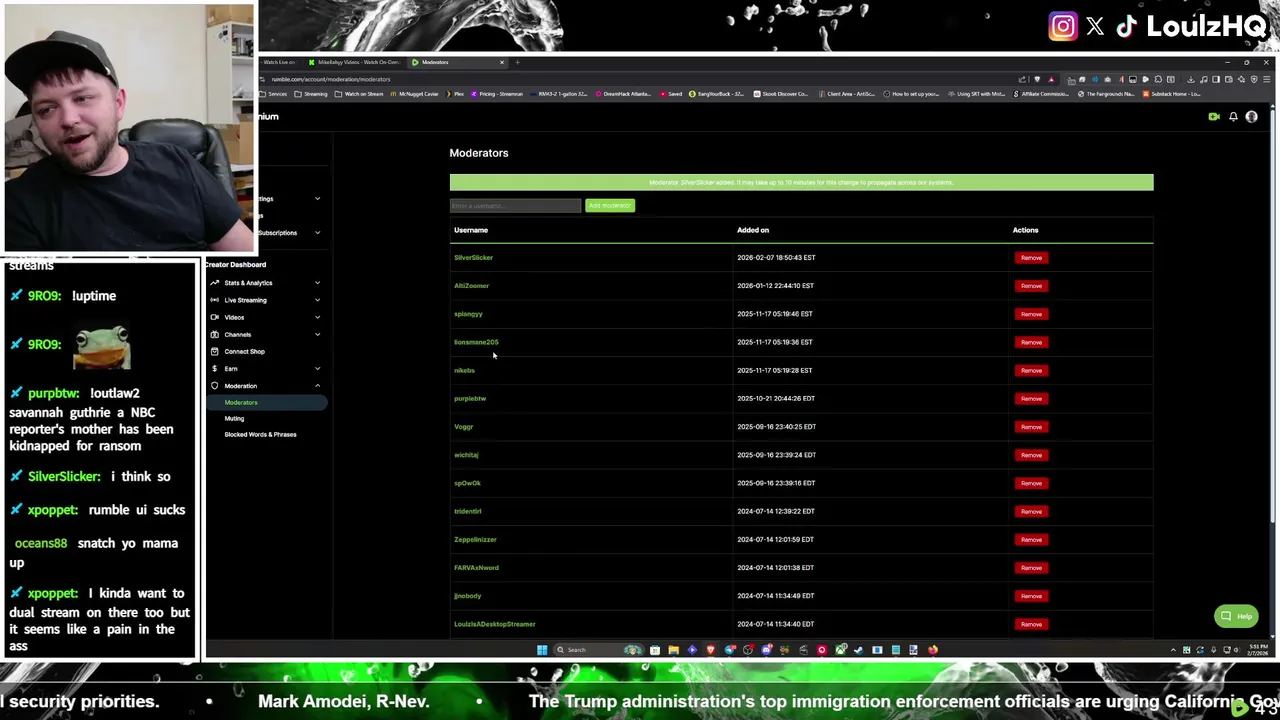1280x720 pixels.
Task: Open Brave browser from the taskbar
Action: pos(711,650)
